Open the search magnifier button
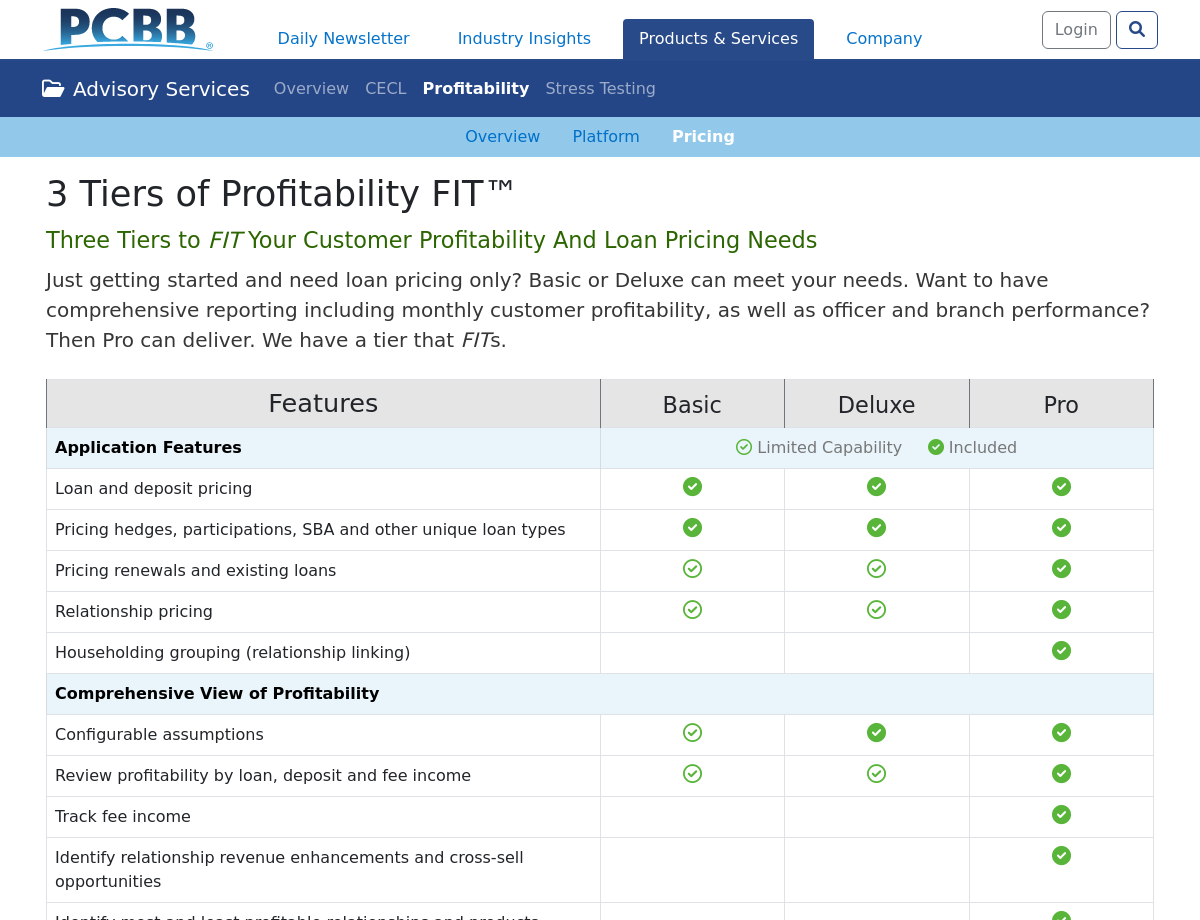The image size is (1200, 920). click(1137, 30)
